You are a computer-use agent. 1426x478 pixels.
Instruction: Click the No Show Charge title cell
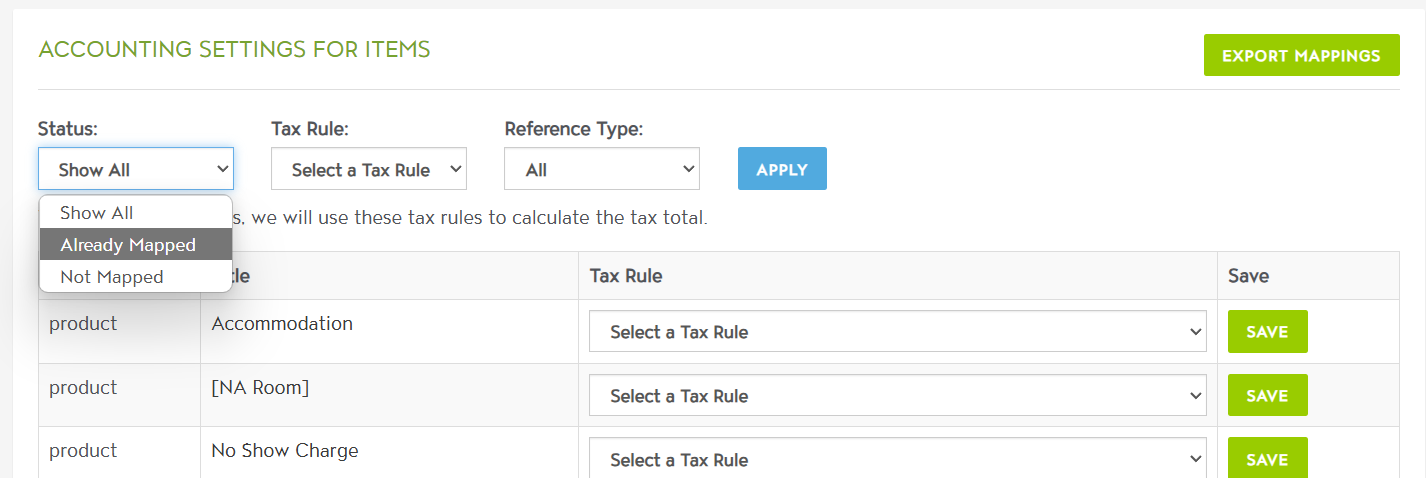pos(285,451)
